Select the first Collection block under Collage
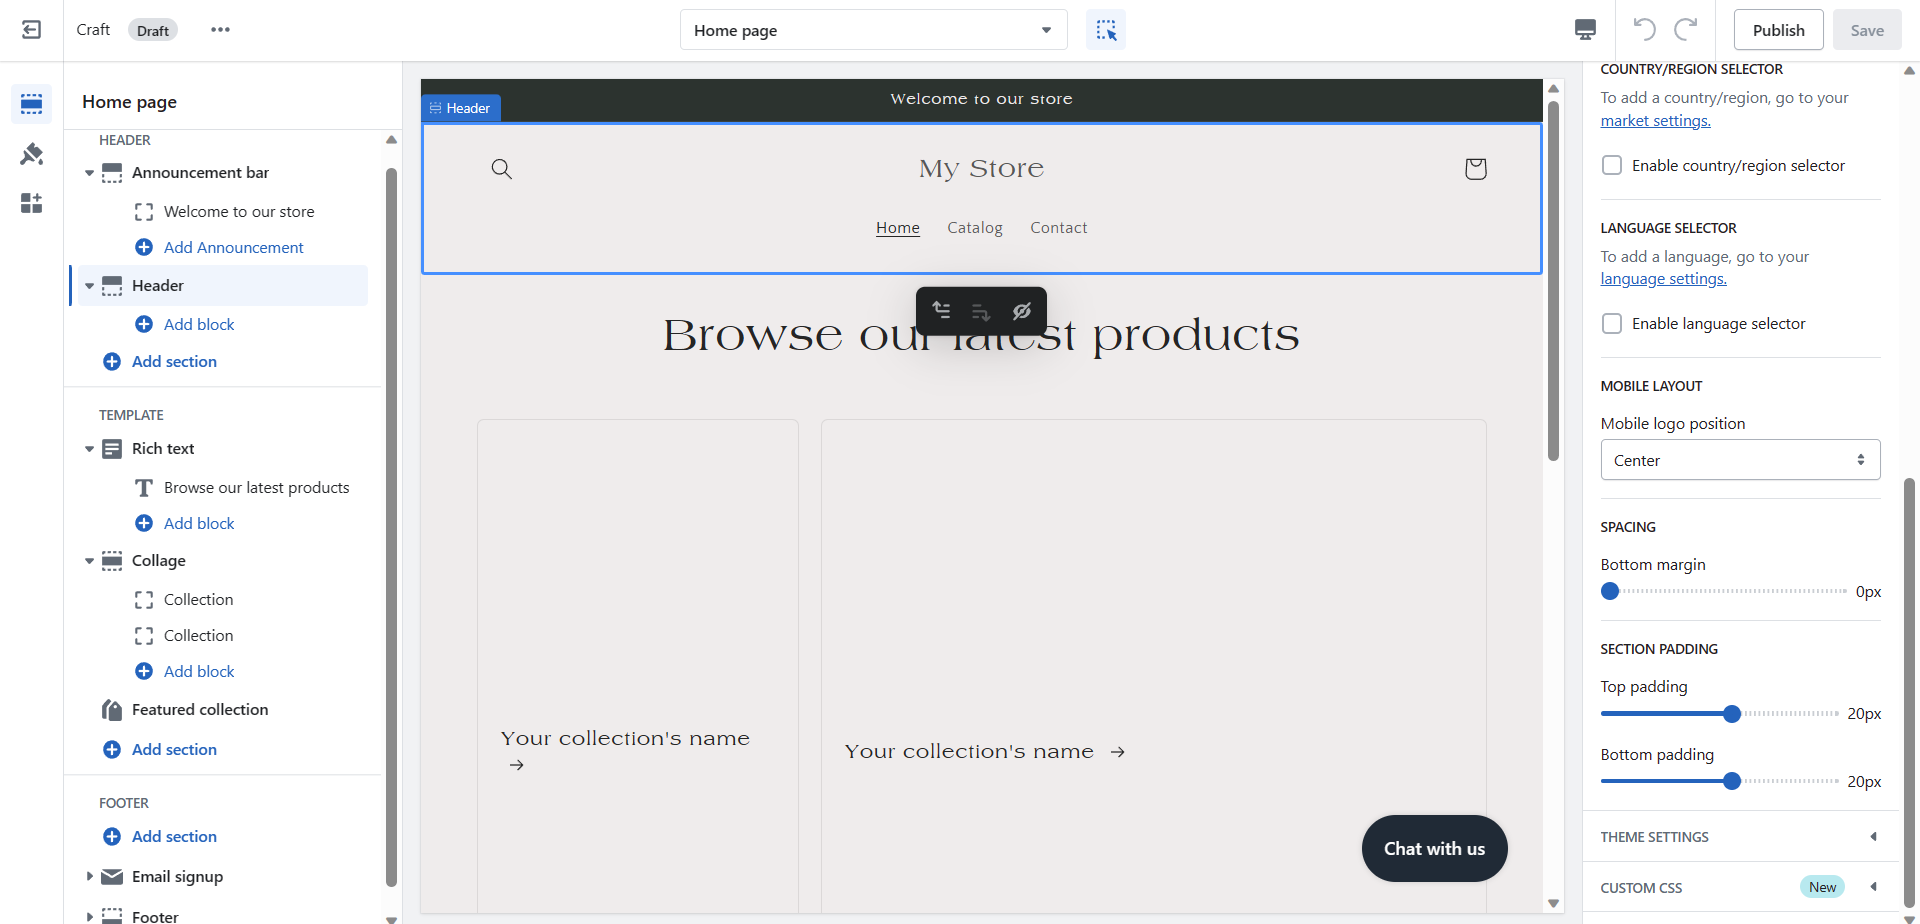The width and height of the screenshot is (1920, 924). (198, 600)
